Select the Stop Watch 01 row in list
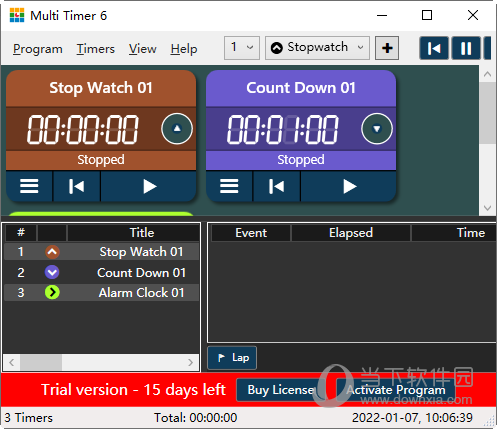497x429 pixels. pyautogui.click(x=101, y=252)
